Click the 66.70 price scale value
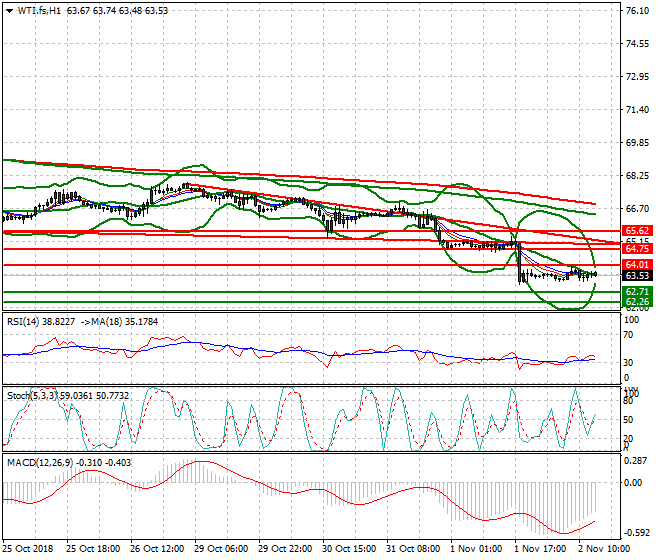 point(637,209)
